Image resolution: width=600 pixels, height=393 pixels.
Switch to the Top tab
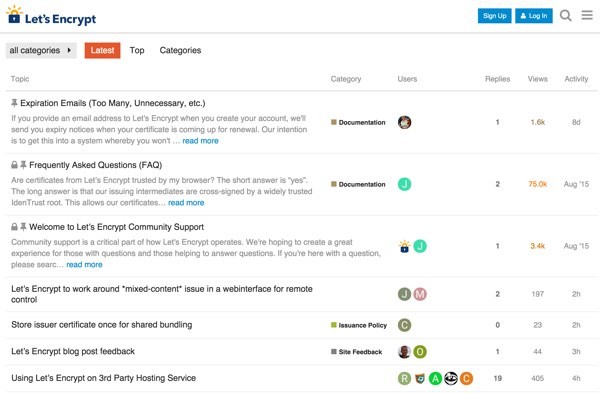(137, 51)
